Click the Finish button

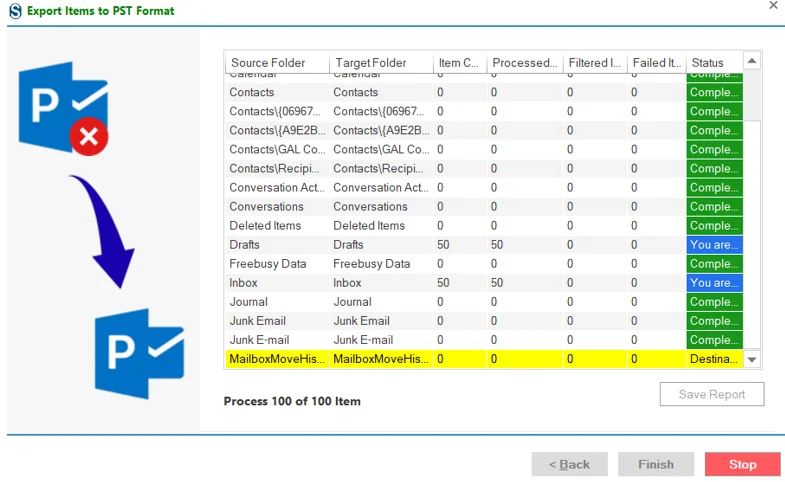point(656,464)
